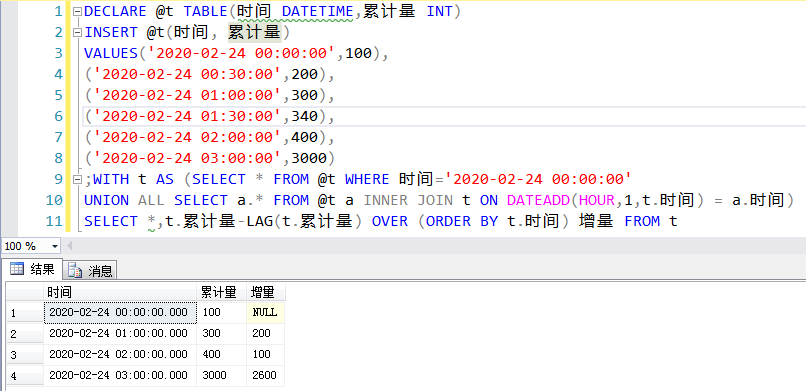The width and height of the screenshot is (806, 391).
Task: Select 累计量 cell with value 300
Action: tap(222, 333)
